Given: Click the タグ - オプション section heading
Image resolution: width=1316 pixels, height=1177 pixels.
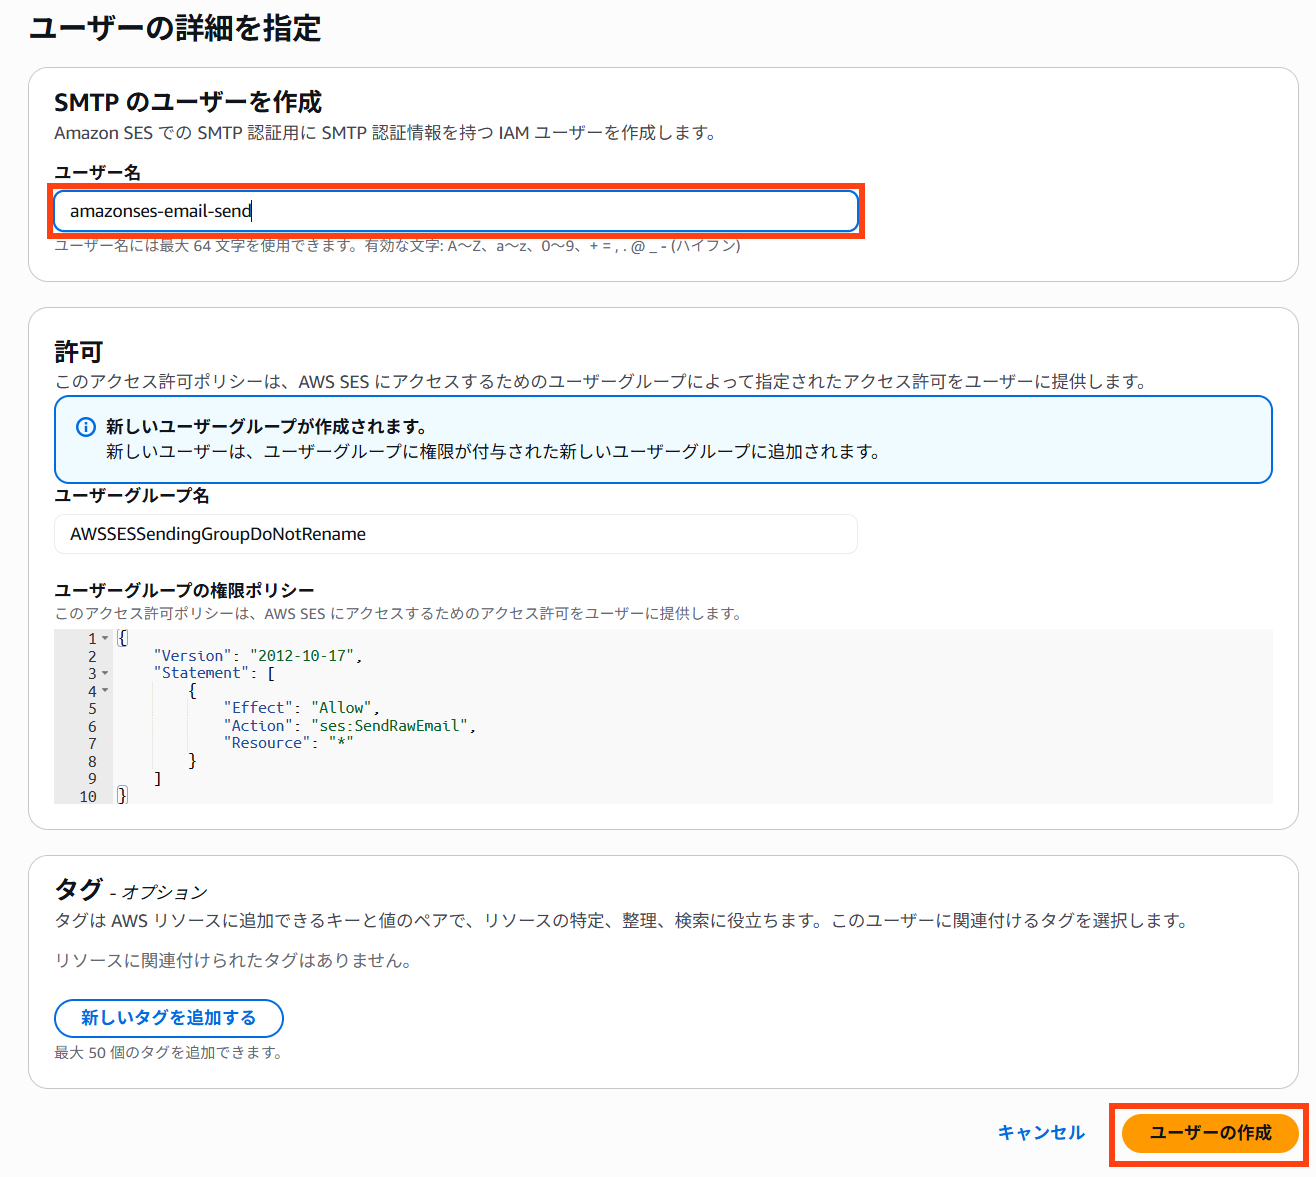Looking at the screenshot, I should [x=131, y=890].
